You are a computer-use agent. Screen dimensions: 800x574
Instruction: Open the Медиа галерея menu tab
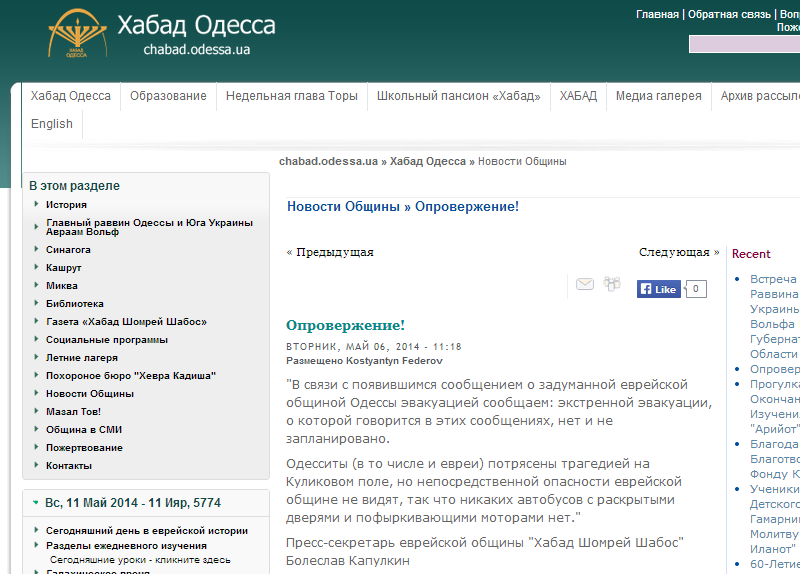658,96
